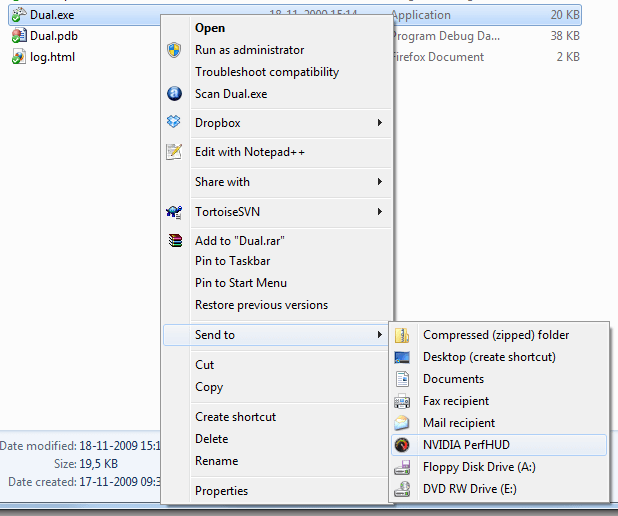Select the Dual.exe file name
Viewport: 618px width, 516px height.
tap(52, 15)
